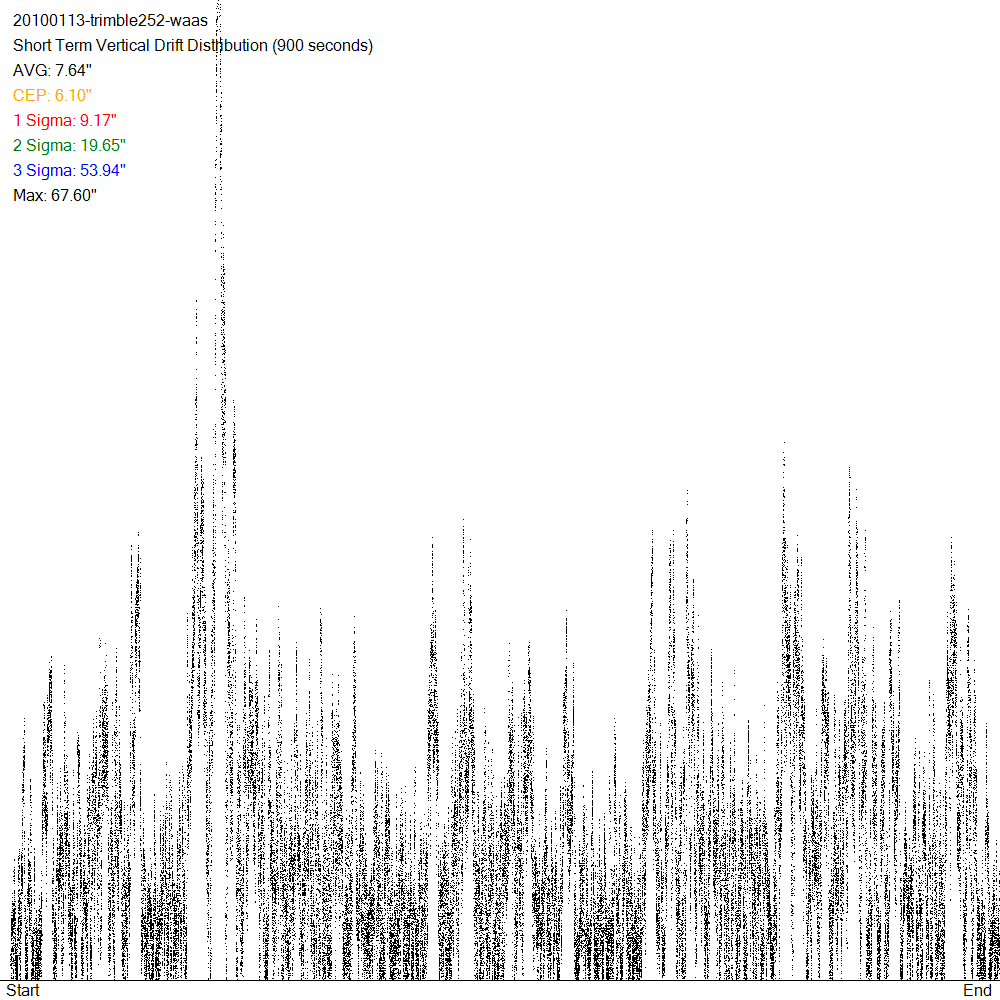Click the blue "3 Sigma:" label
1000x1000 pixels.
[44, 170]
